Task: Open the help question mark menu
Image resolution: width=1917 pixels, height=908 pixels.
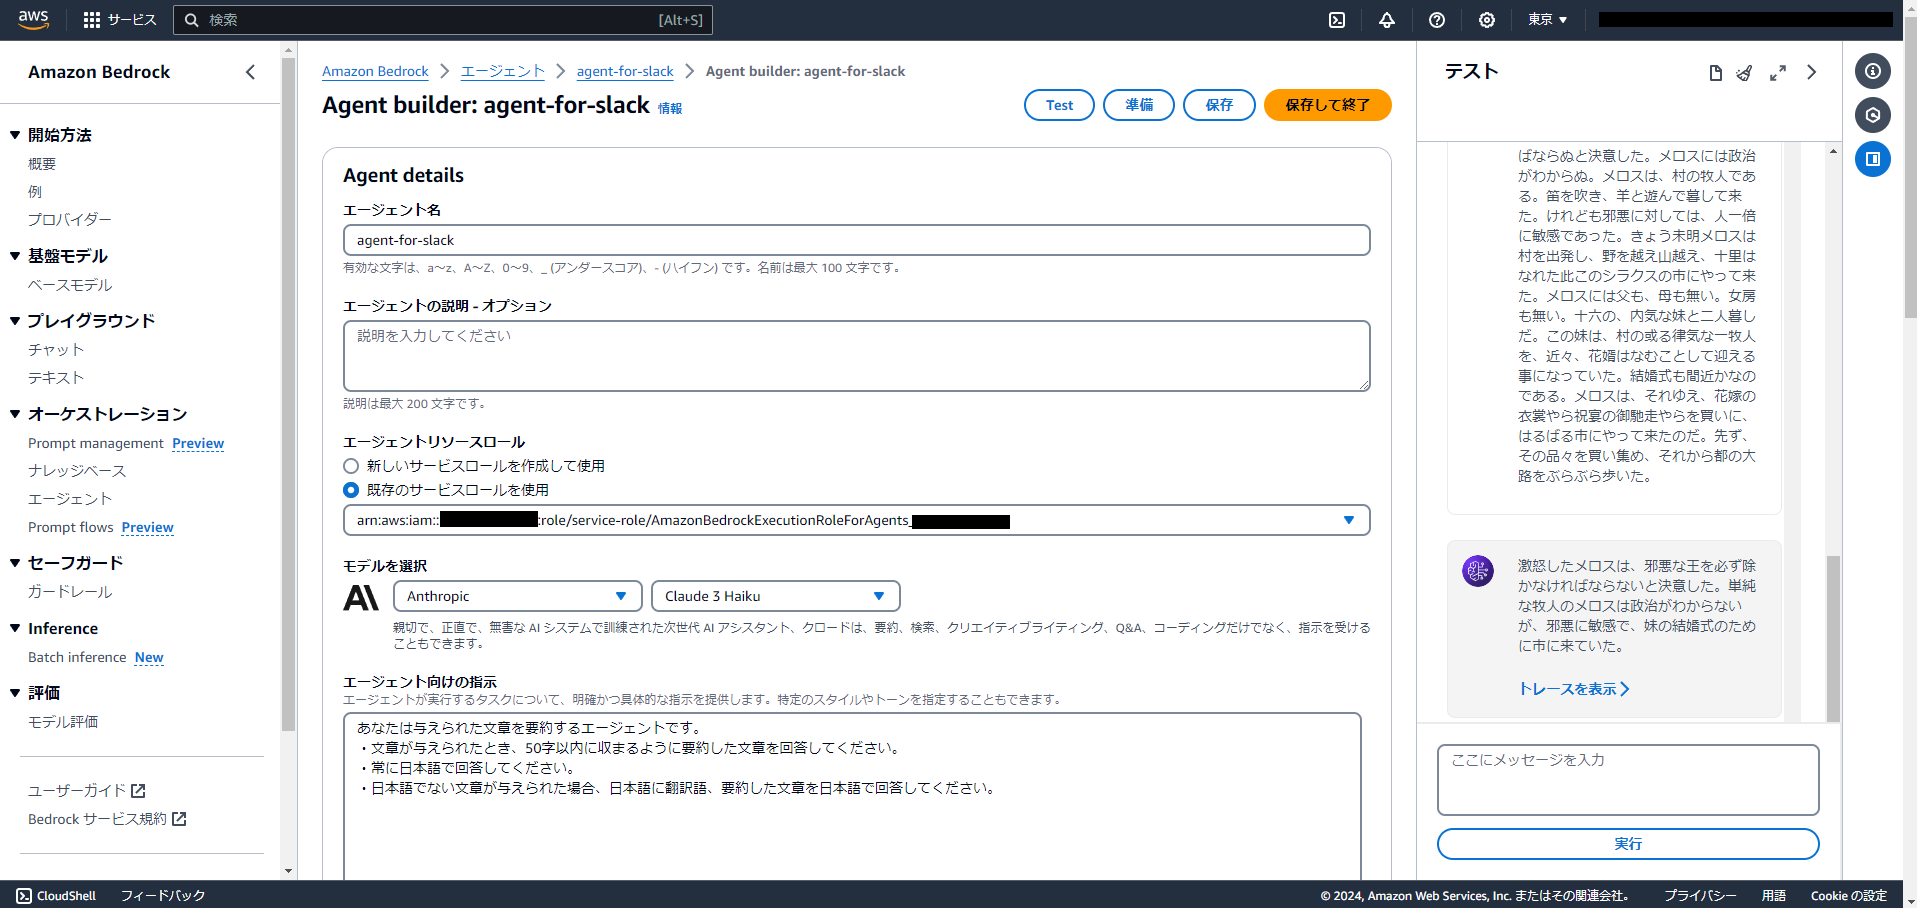Action: (1437, 20)
